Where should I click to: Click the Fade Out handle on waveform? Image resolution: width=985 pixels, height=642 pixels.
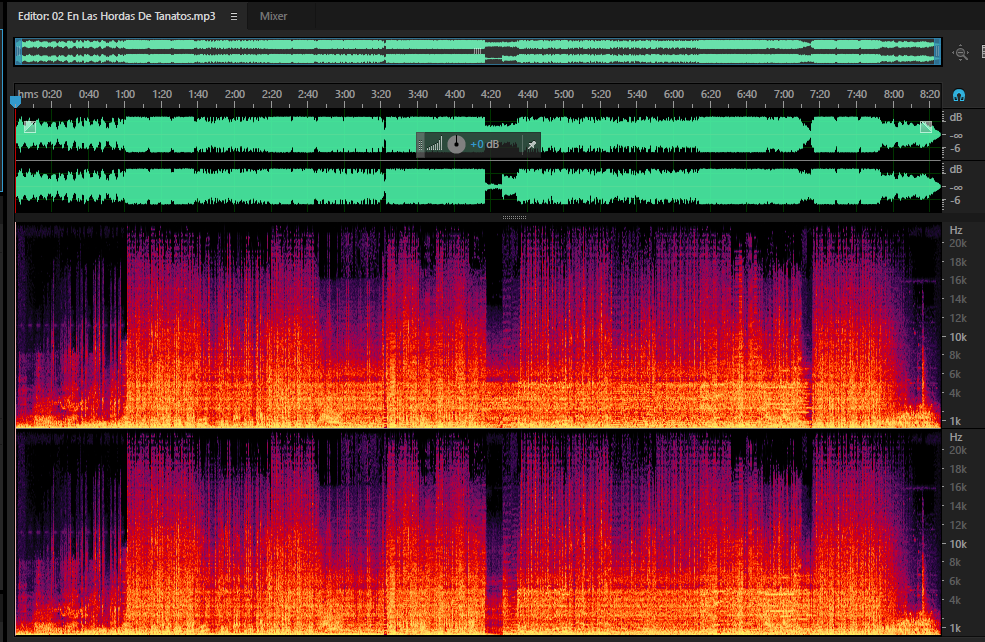[x=926, y=126]
